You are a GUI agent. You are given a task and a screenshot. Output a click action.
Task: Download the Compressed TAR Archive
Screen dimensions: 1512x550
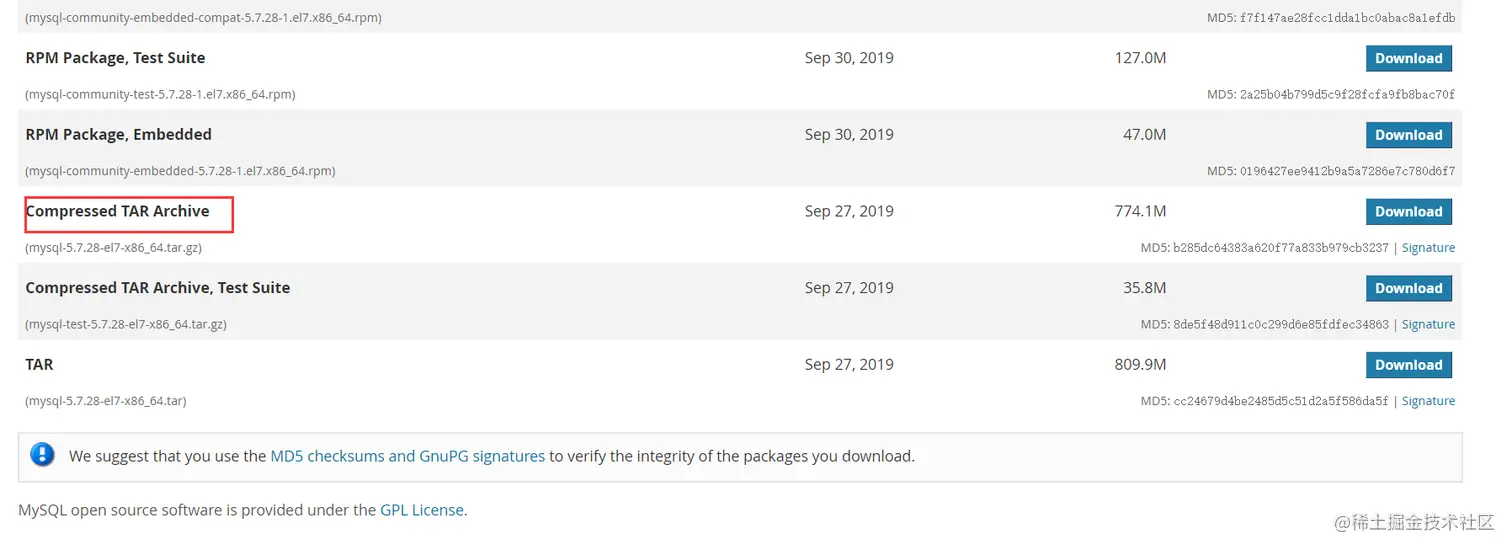click(x=1408, y=212)
